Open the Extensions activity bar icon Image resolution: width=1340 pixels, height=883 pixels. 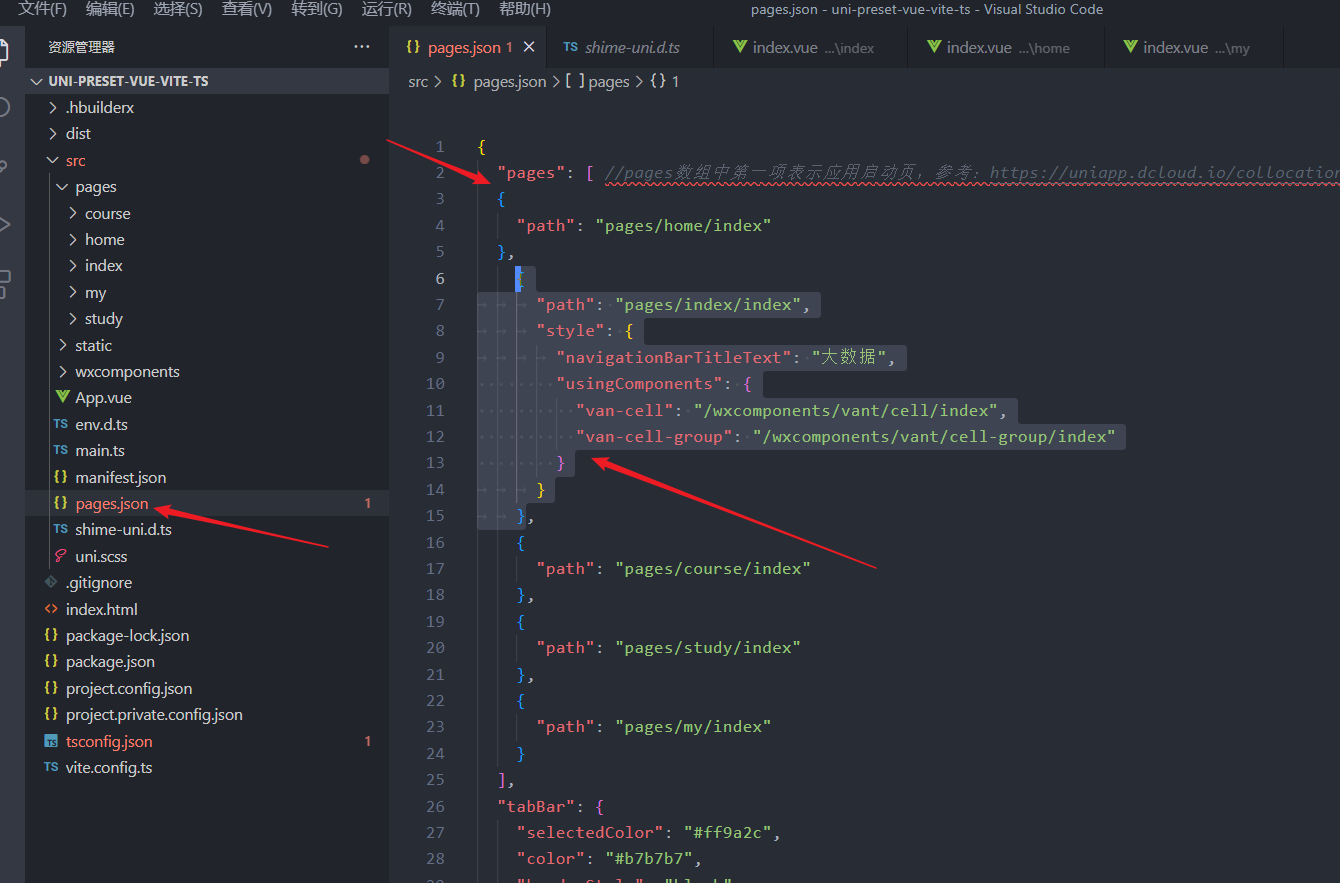[x=4, y=284]
